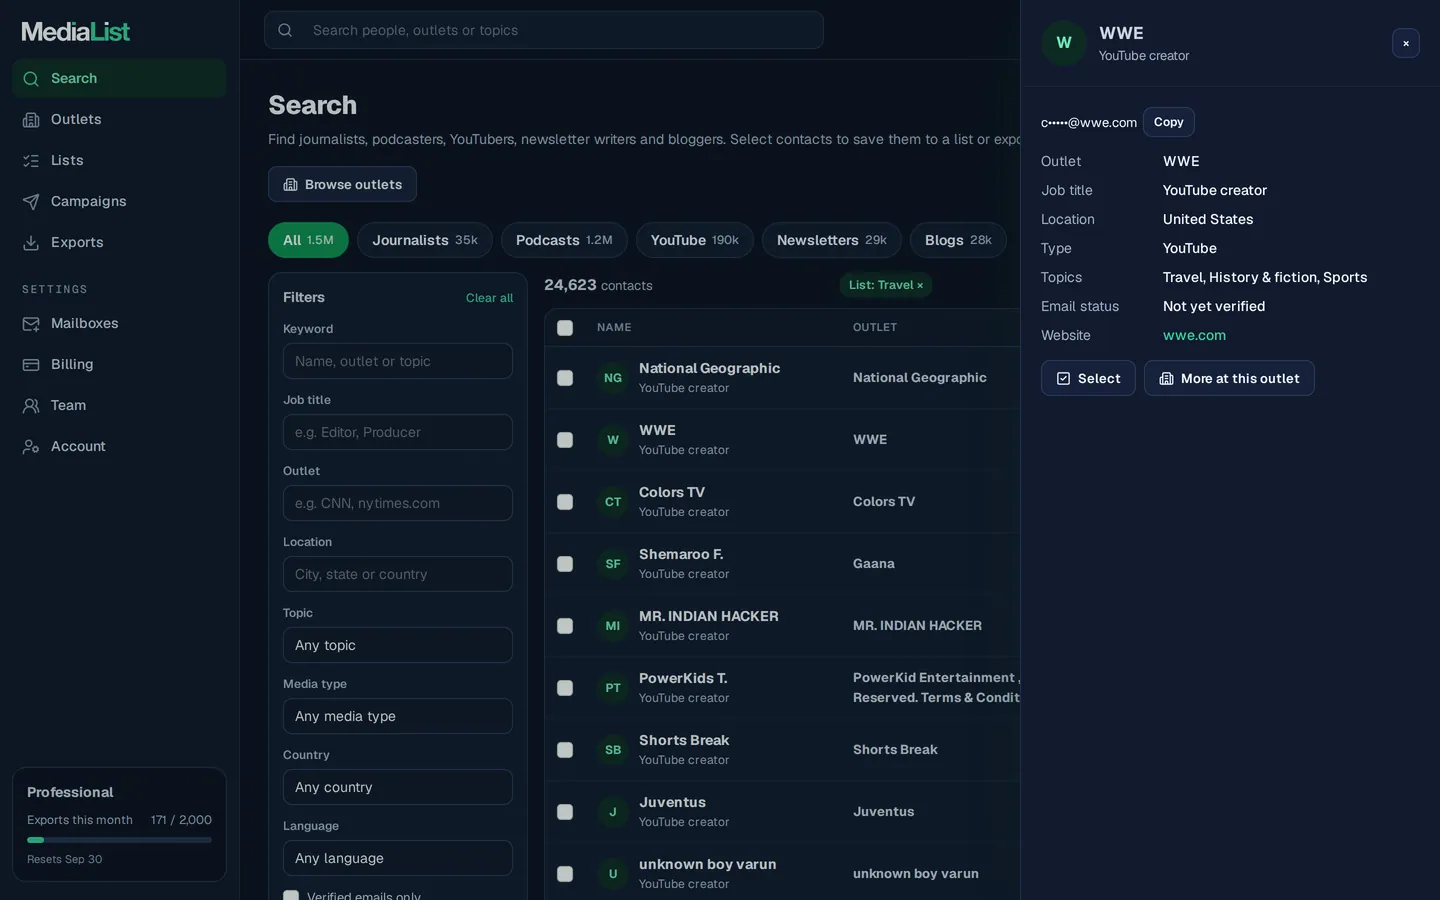
Task: Open Billing settings
Action: tap(119, 364)
